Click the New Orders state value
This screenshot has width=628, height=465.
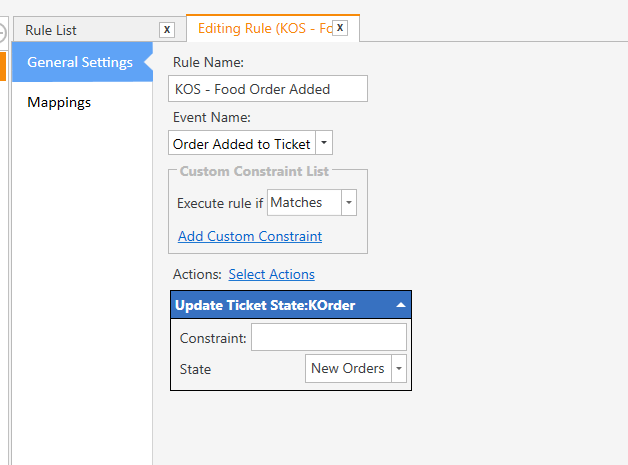click(347, 368)
